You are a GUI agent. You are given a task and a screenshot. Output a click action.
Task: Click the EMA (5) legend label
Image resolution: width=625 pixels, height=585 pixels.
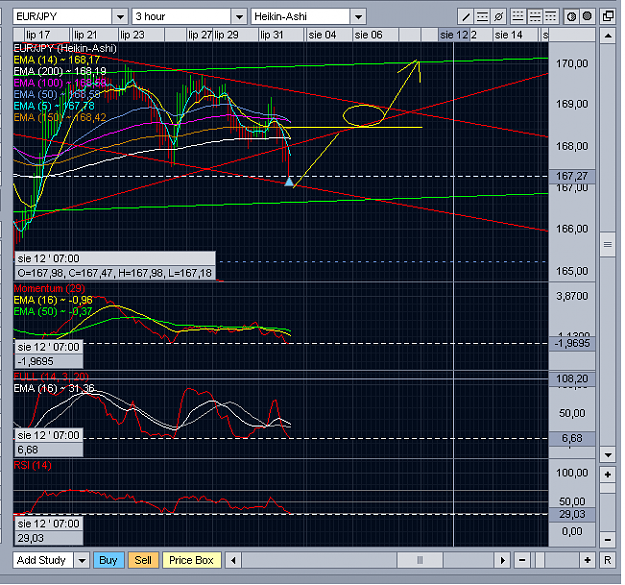[54, 106]
